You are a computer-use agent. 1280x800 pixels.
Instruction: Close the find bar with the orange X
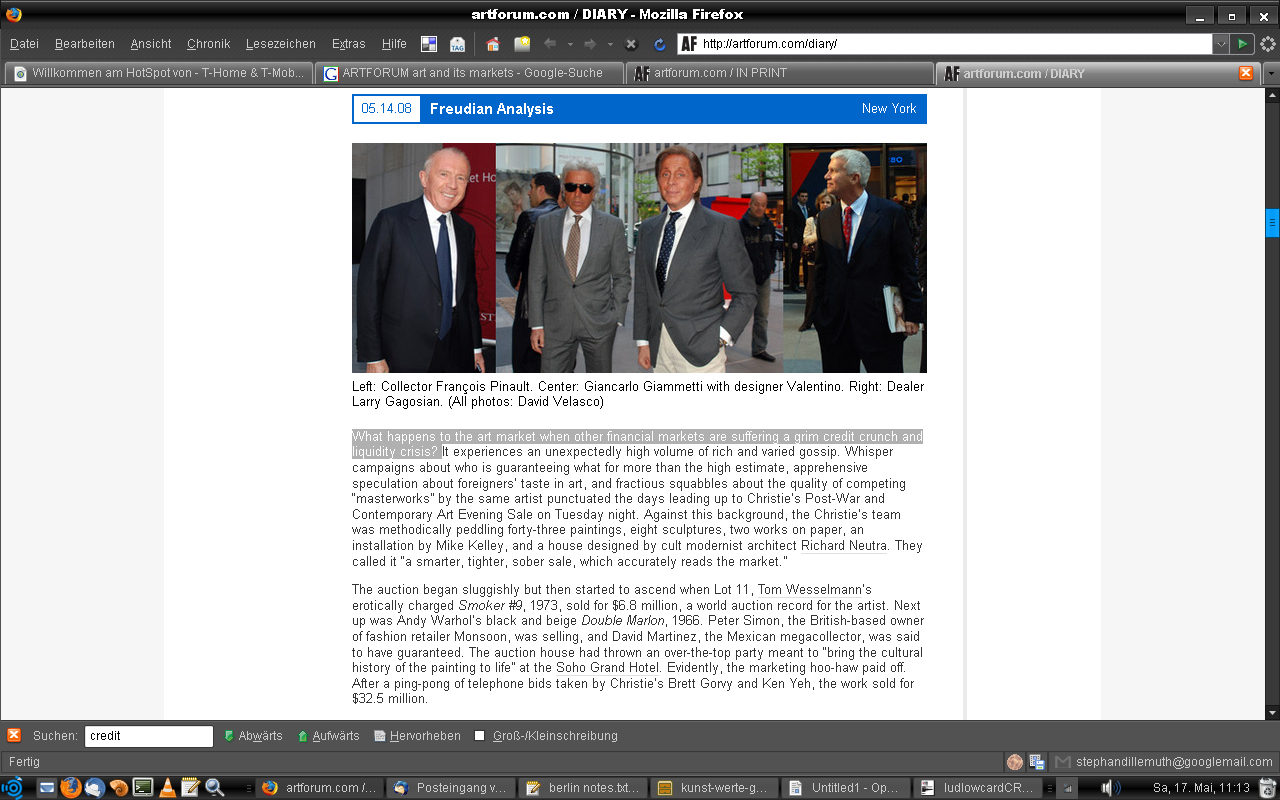click(x=14, y=735)
